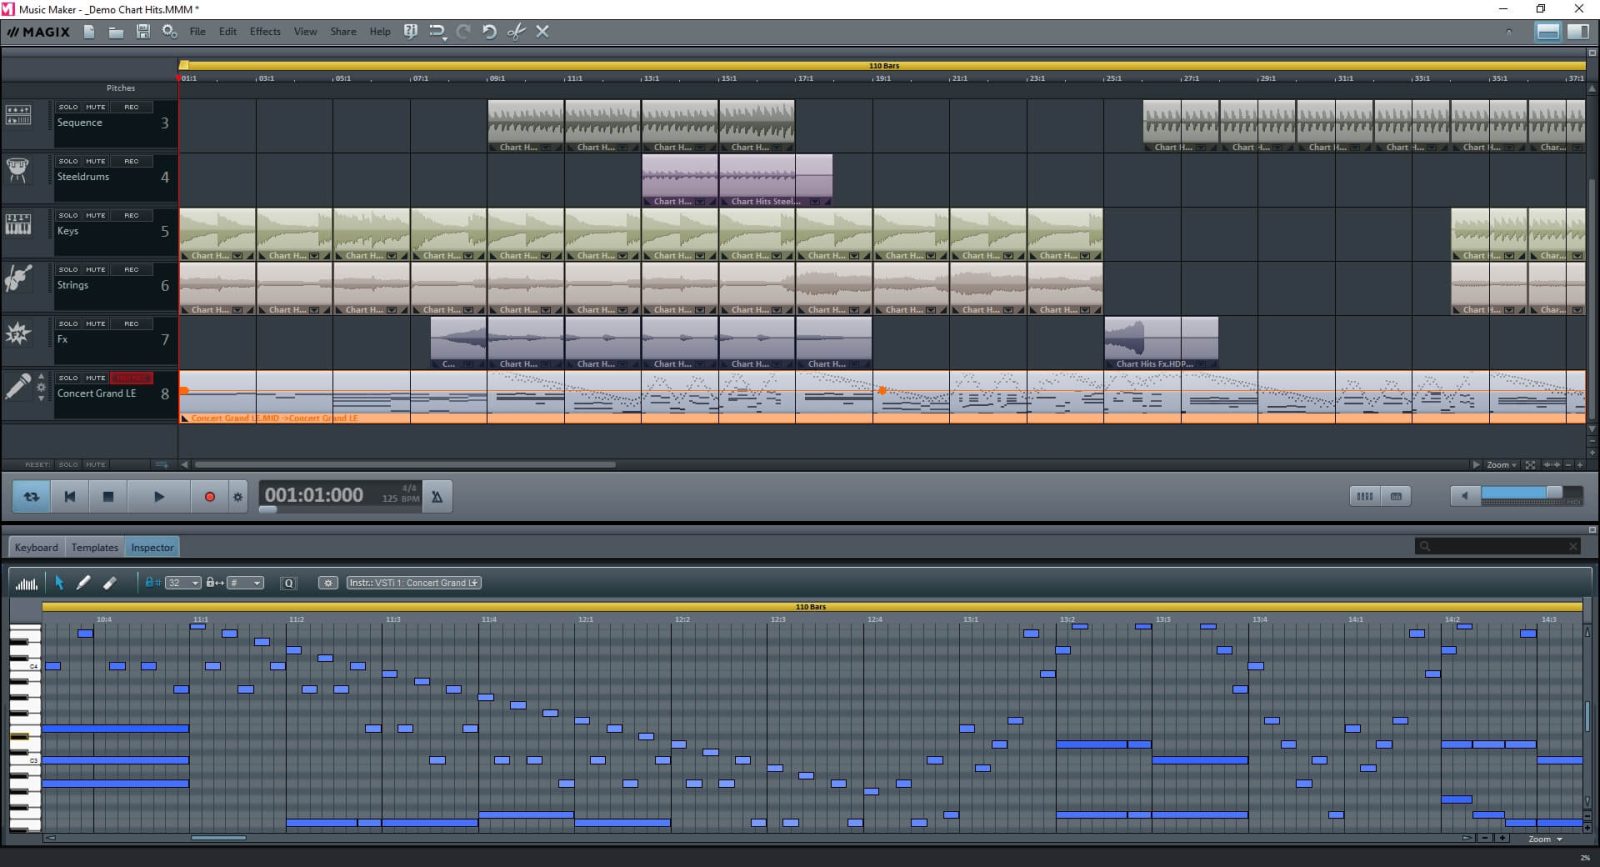This screenshot has height=867, width=1600.
Task: Toggle the loop playback button
Action: click(x=32, y=496)
